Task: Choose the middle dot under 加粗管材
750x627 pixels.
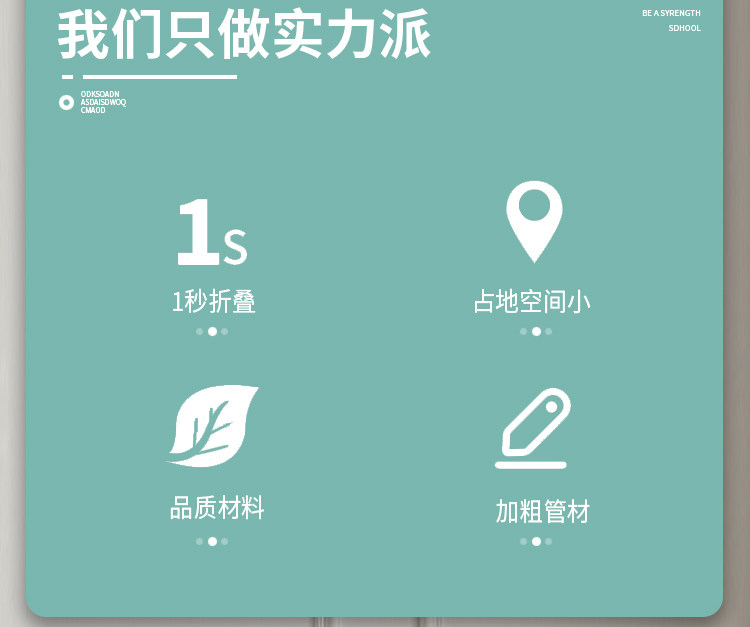Action: [536, 541]
